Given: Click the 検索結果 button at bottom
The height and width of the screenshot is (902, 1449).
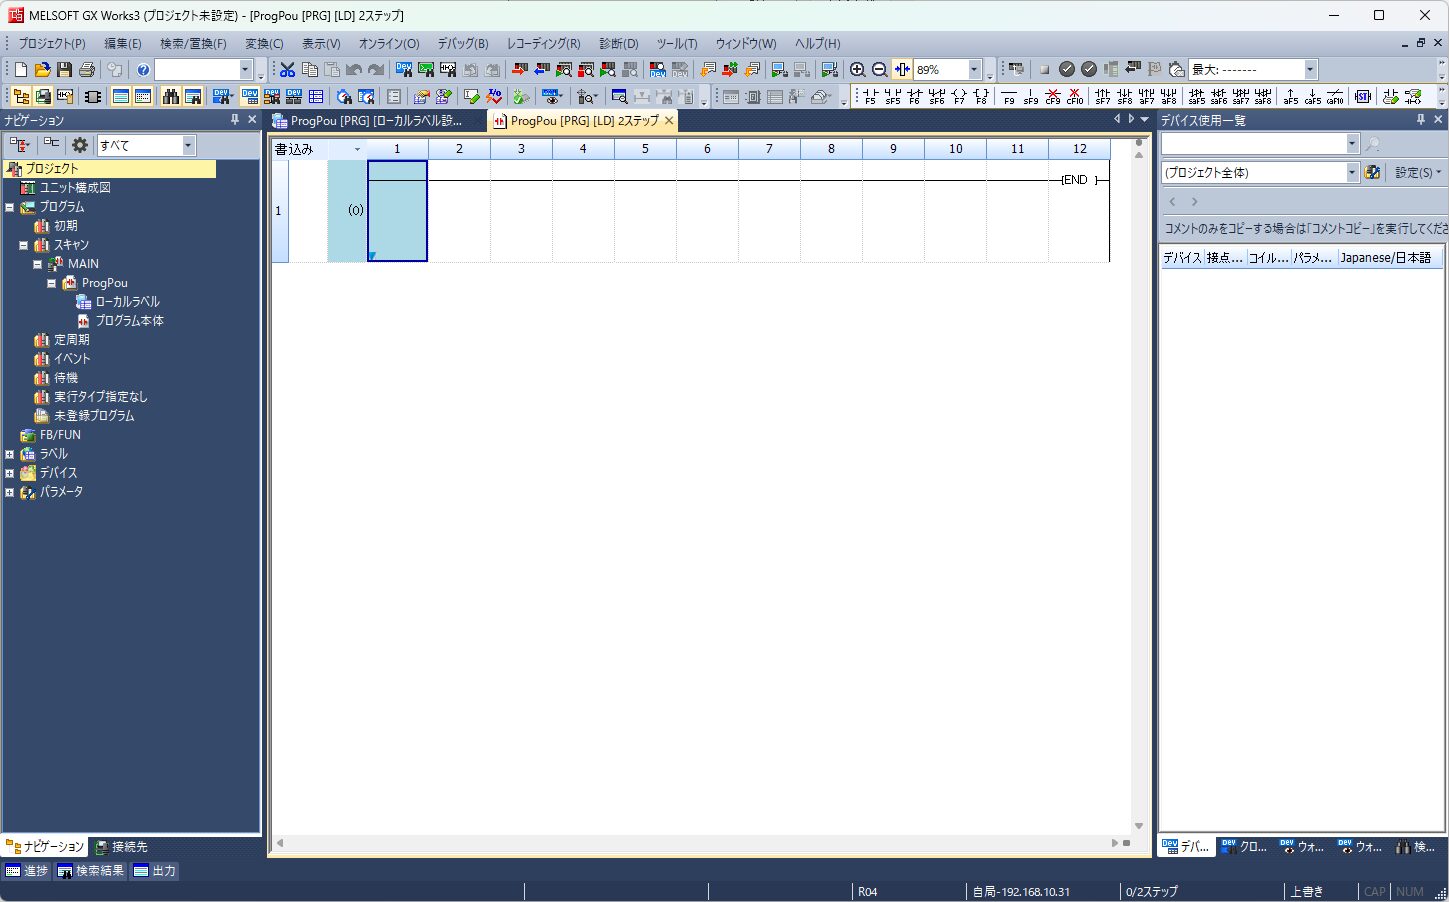Looking at the screenshot, I should coord(91,871).
